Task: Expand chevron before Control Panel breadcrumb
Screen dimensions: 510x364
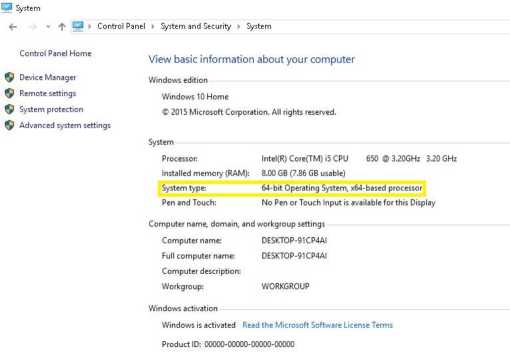Action: coord(89,26)
